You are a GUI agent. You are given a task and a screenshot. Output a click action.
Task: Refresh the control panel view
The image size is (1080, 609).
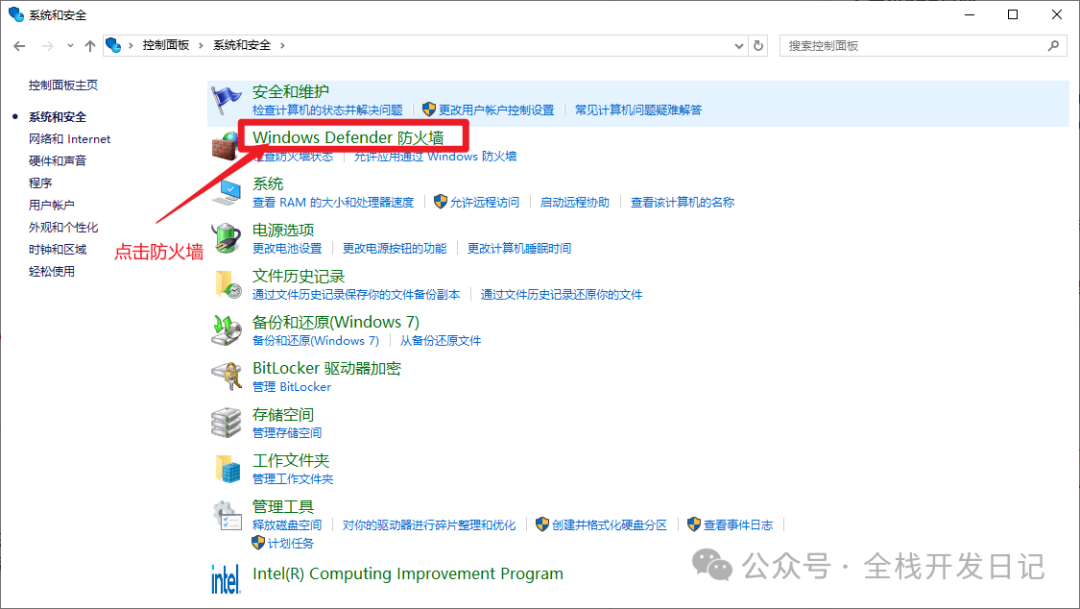(758, 45)
